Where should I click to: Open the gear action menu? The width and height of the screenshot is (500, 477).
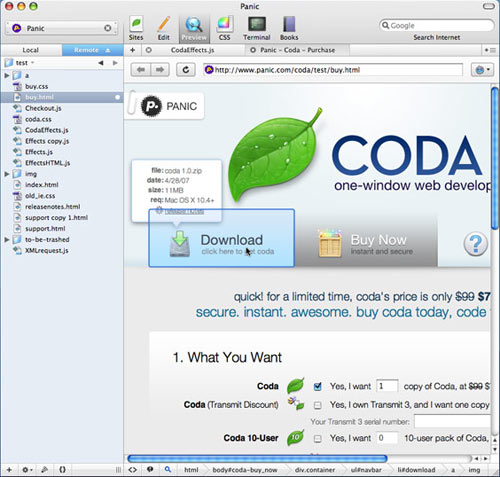click(x=27, y=470)
